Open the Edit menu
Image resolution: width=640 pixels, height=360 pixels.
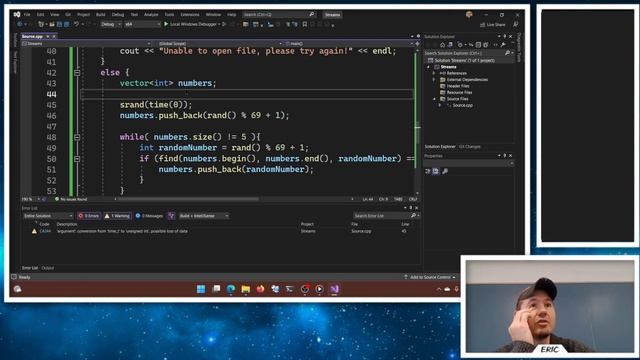pyautogui.click(x=40, y=14)
